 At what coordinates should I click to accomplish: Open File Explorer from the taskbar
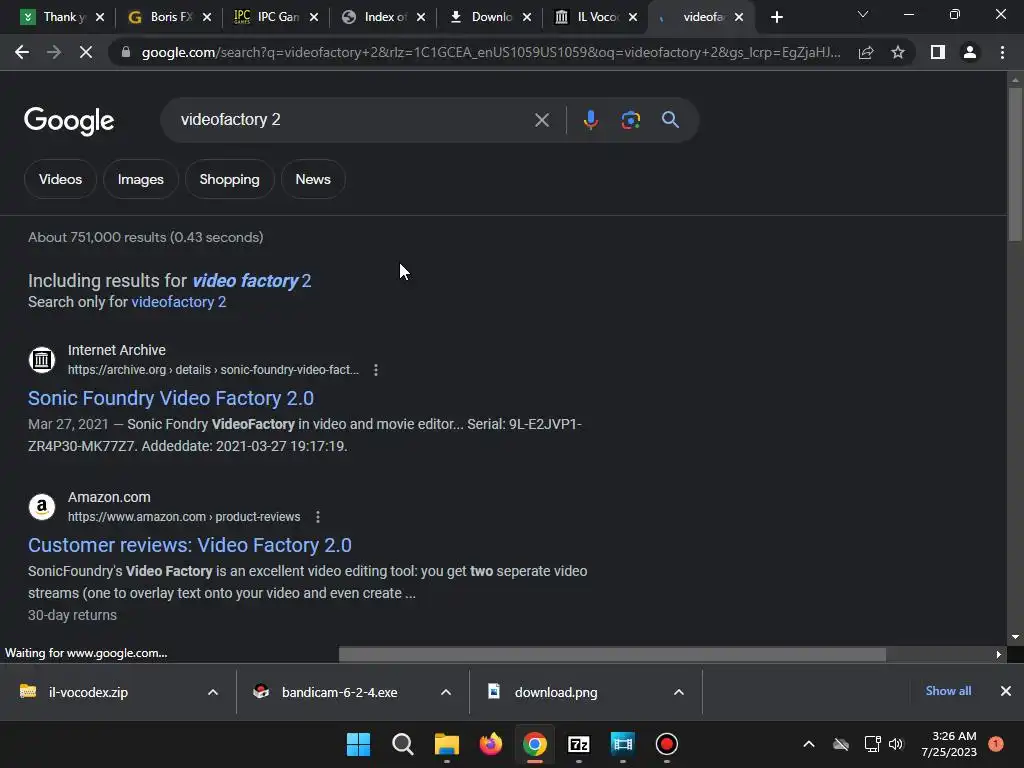point(447,744)
